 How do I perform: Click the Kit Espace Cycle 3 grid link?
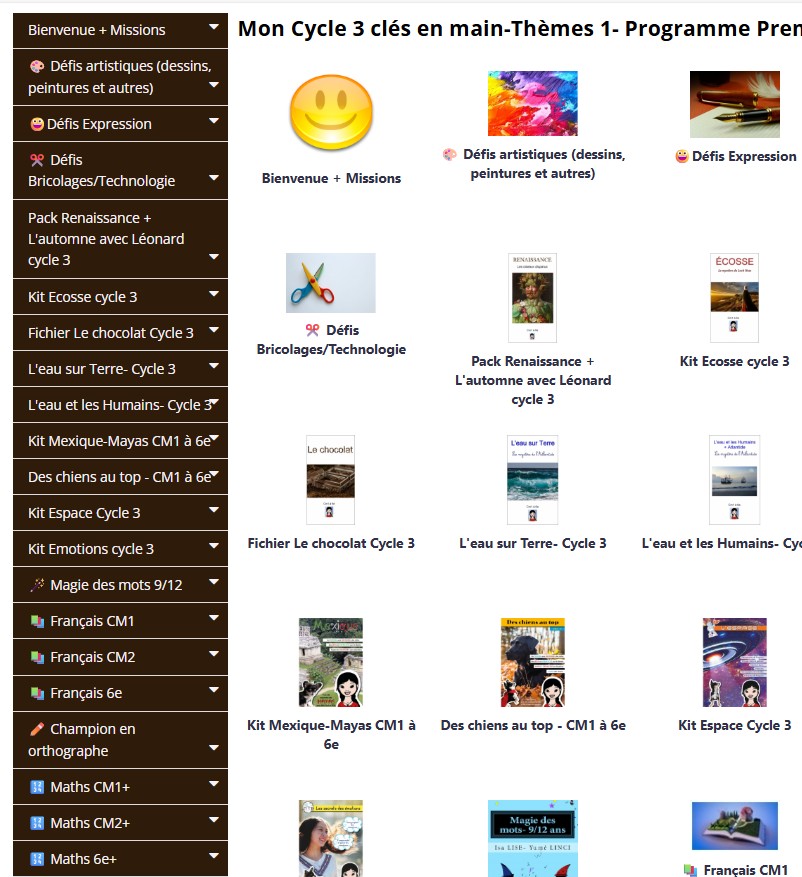point(734,725)
